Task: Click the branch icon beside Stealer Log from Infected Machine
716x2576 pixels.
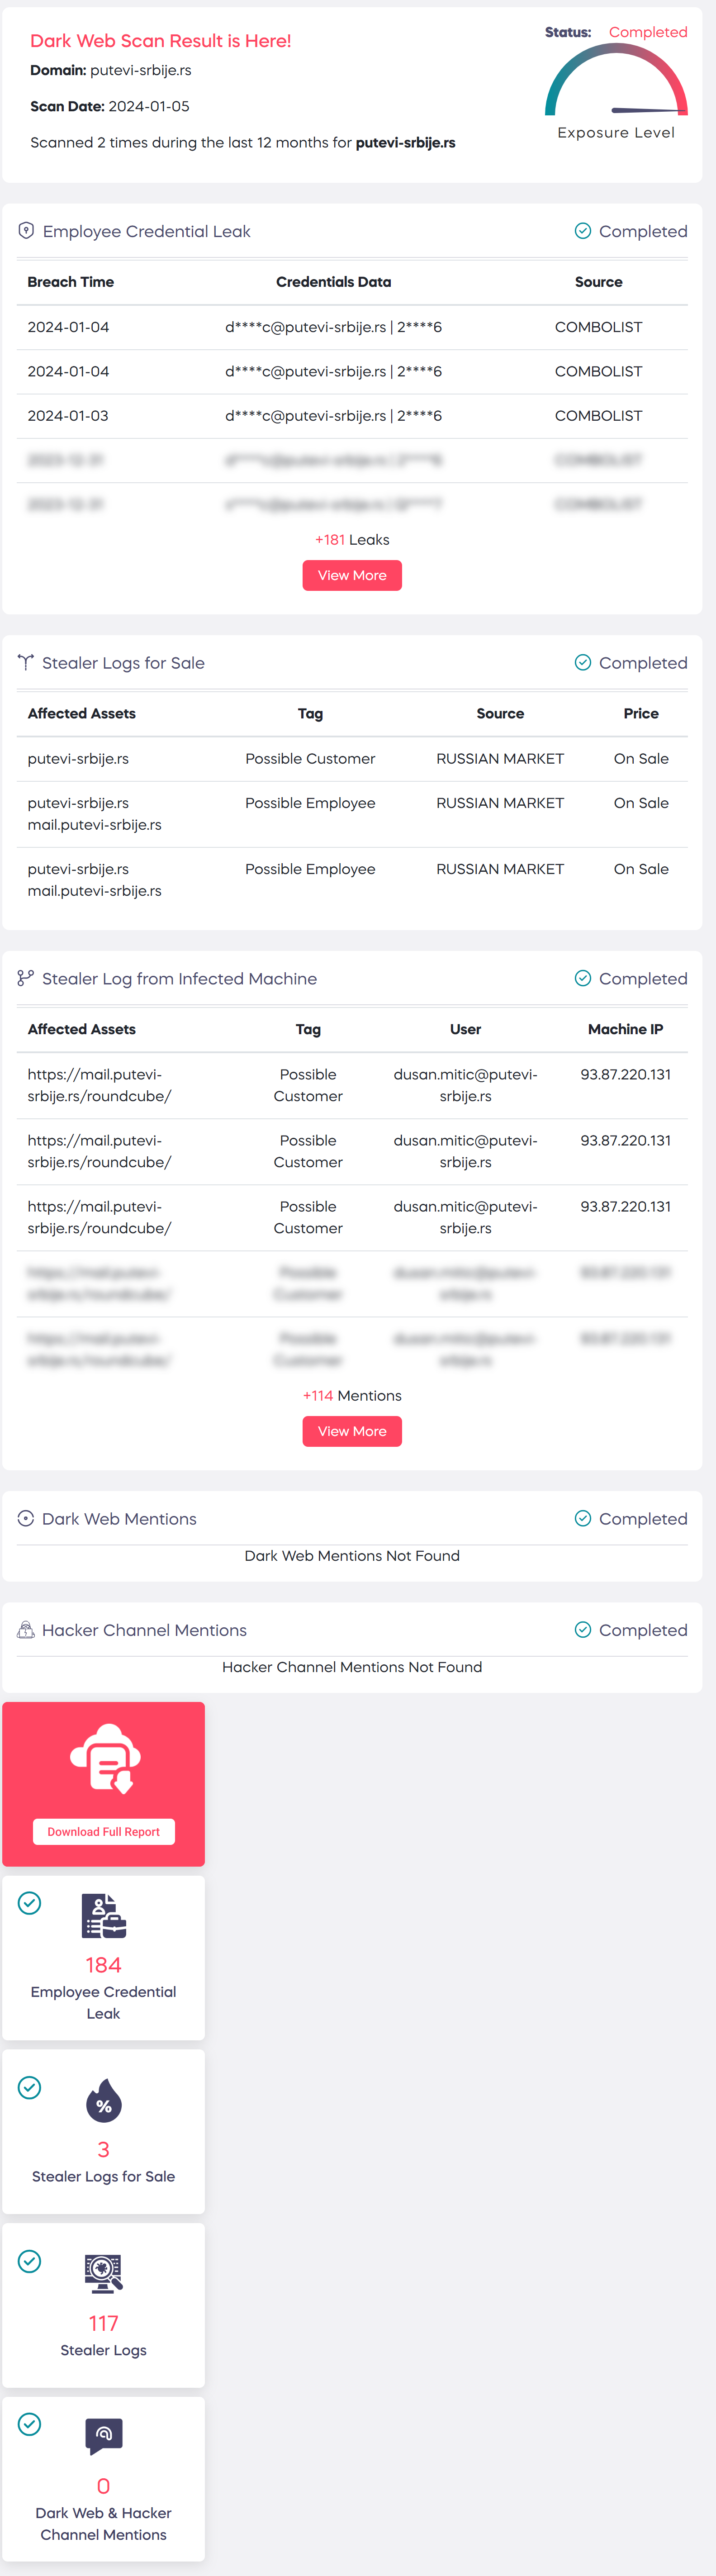Action: (26, 979)
